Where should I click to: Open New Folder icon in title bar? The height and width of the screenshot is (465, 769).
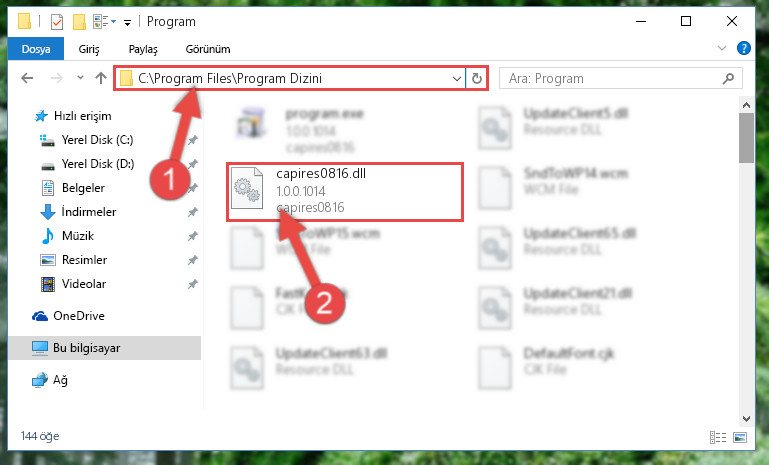[x=79, y=22]
